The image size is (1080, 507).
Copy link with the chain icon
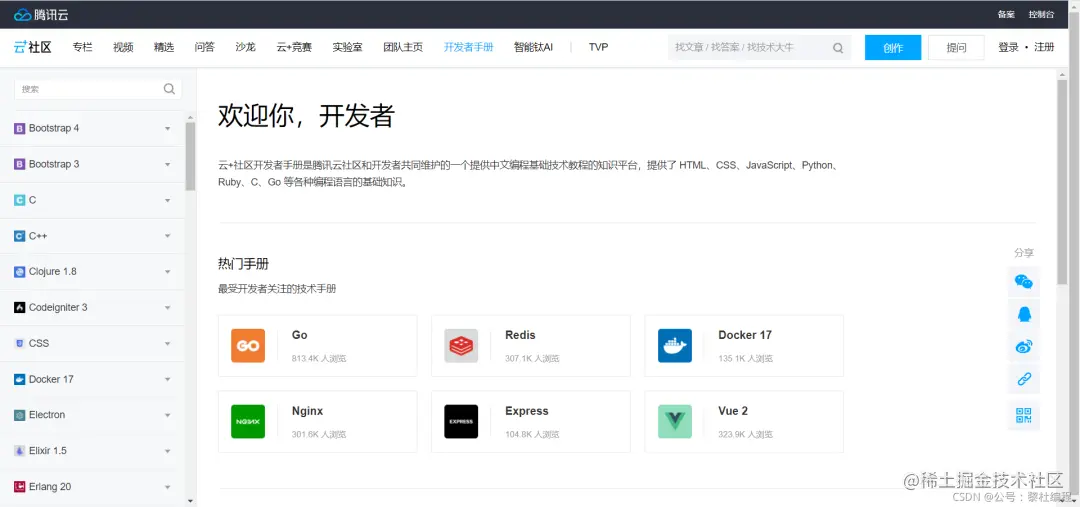[1024, 379]
